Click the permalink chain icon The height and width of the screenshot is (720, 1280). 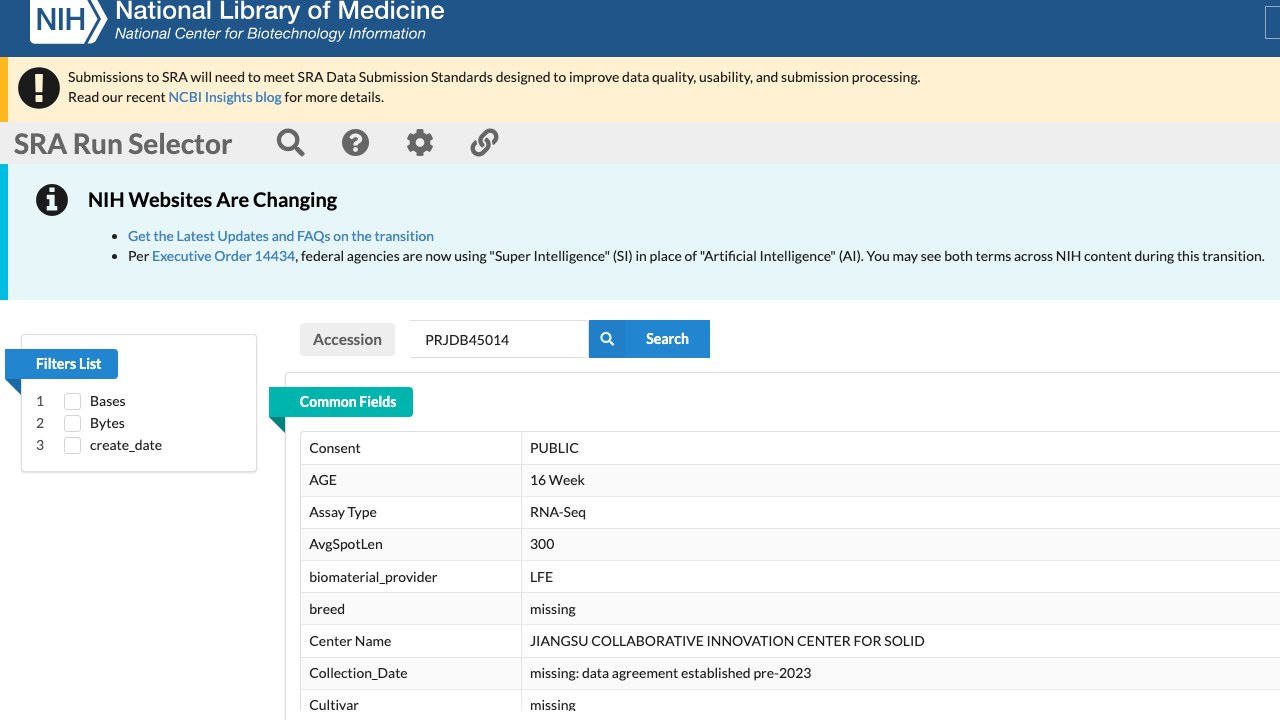[484, 143]
